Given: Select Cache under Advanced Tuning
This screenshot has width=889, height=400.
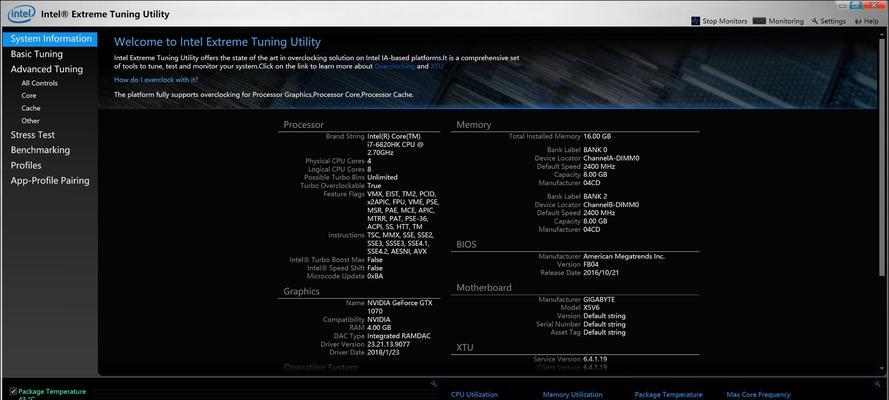Looking at the screenshot, I should (x=31, y=108).
